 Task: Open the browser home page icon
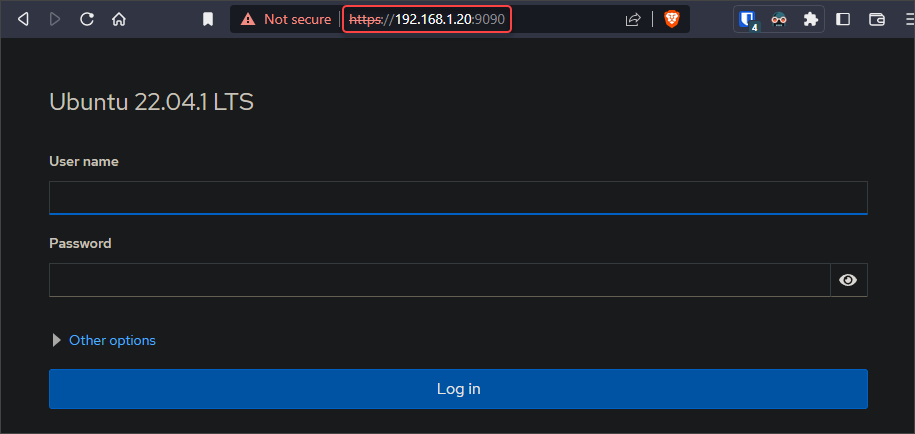[119, 19]
